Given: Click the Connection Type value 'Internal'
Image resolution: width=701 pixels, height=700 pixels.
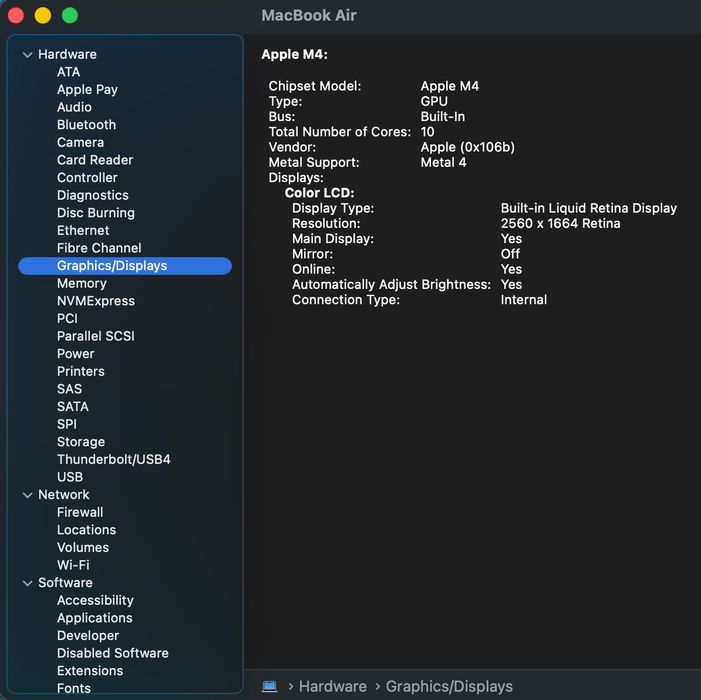Looking at the screenshot, I should 524,300.
